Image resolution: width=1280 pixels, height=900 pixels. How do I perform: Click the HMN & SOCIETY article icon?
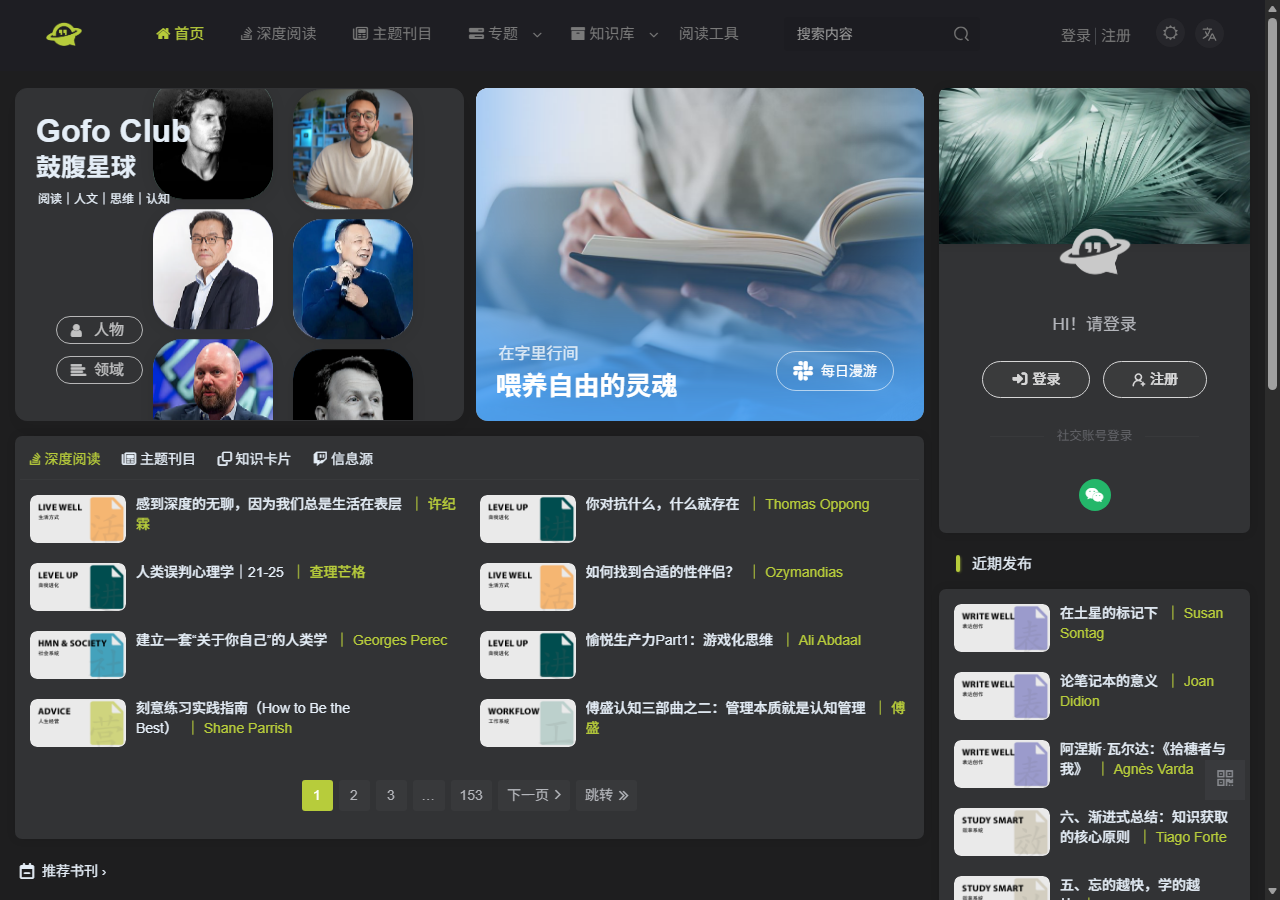point(78,655)
